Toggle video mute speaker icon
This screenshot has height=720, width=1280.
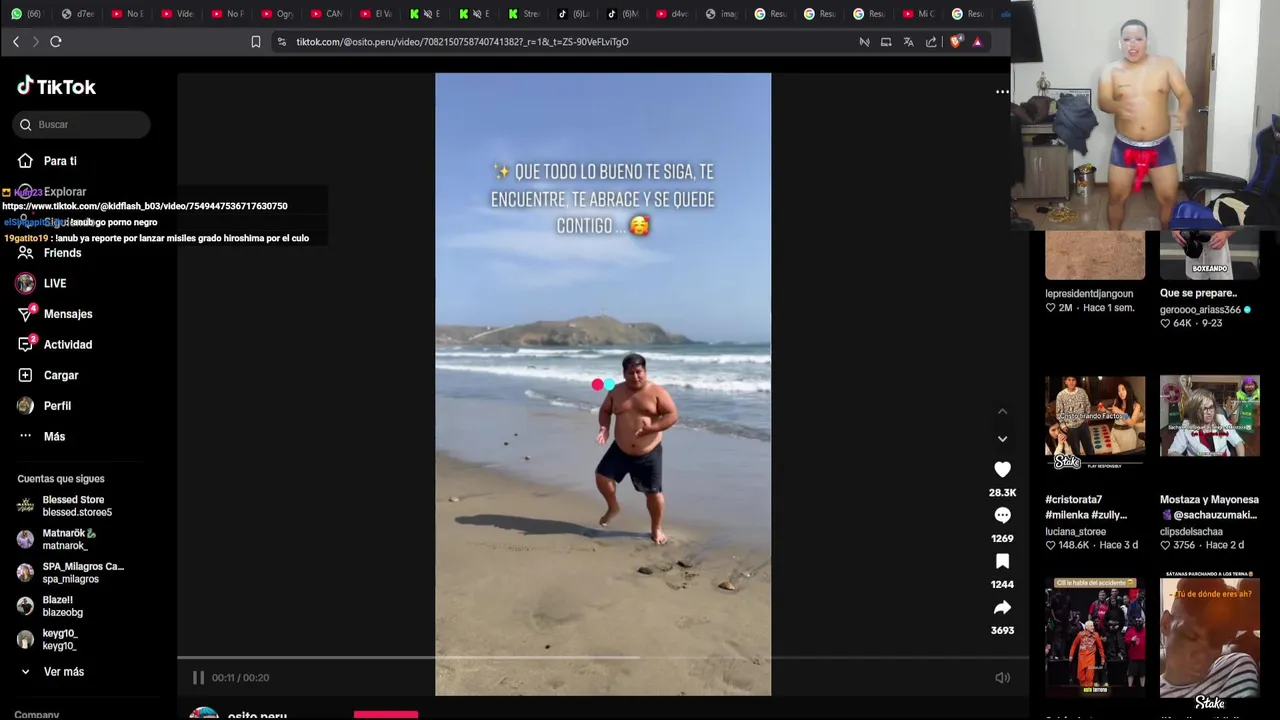pos(1002,678)
